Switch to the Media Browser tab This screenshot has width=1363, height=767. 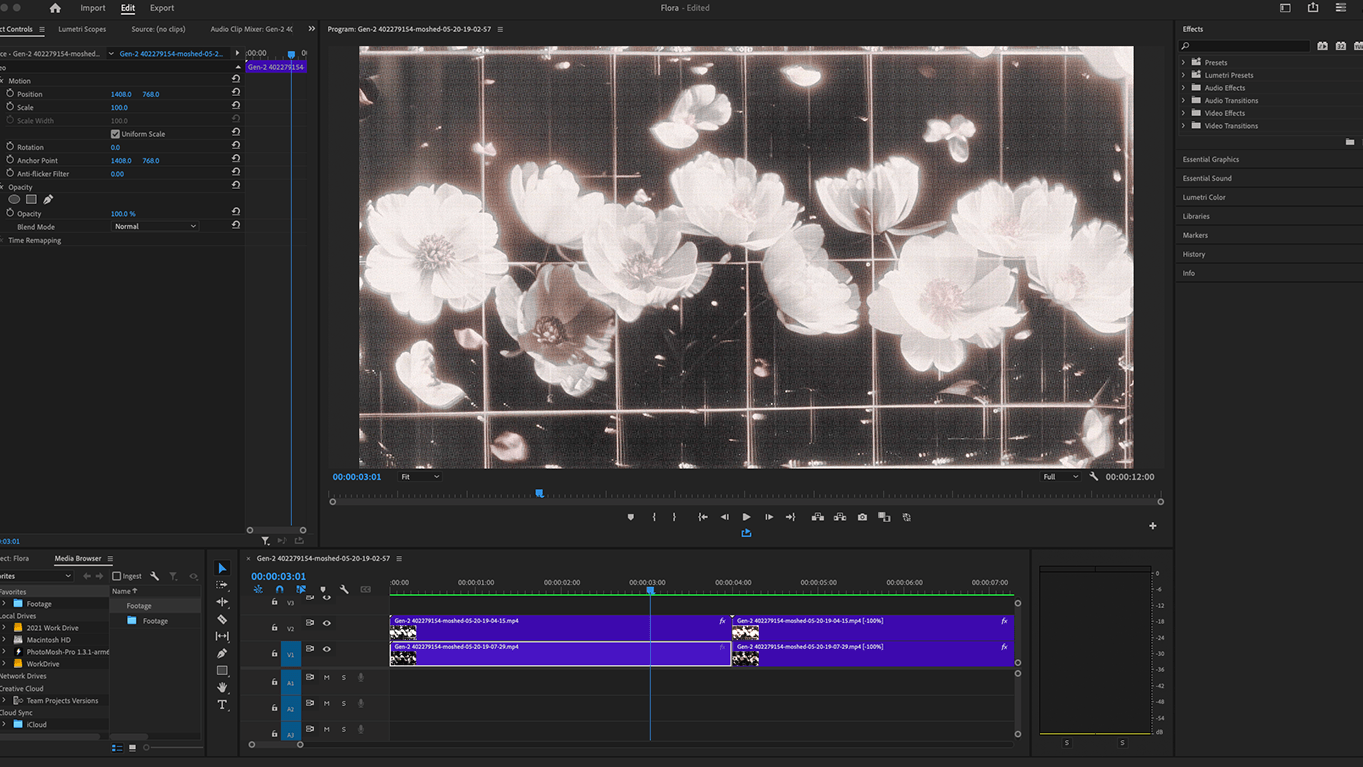click(78, 558)
